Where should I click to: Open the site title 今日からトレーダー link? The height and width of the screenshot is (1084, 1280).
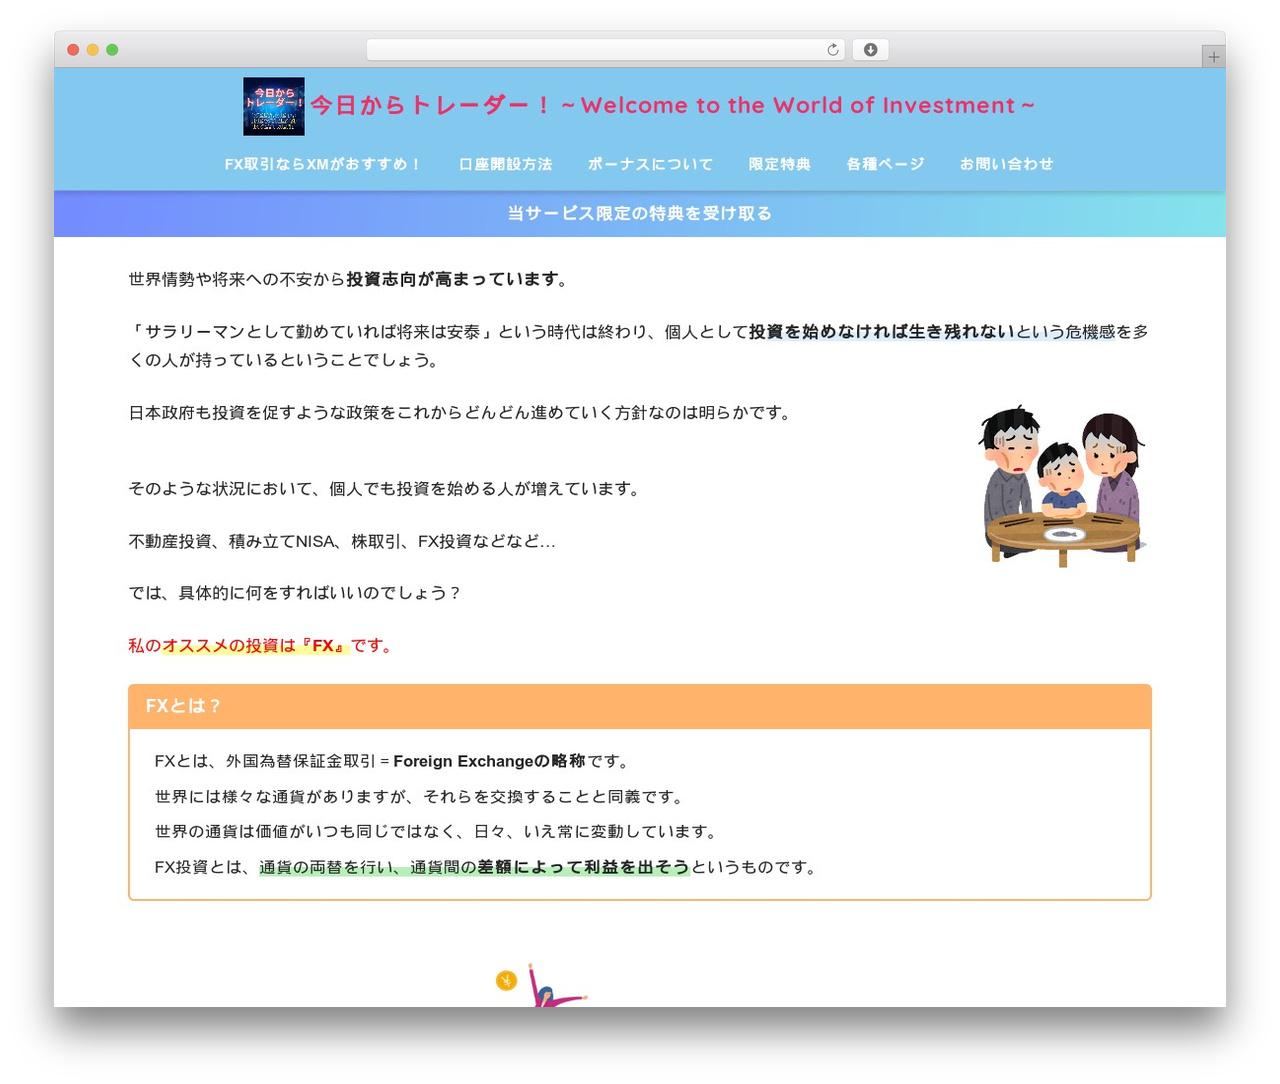click(x=672, y=105)
